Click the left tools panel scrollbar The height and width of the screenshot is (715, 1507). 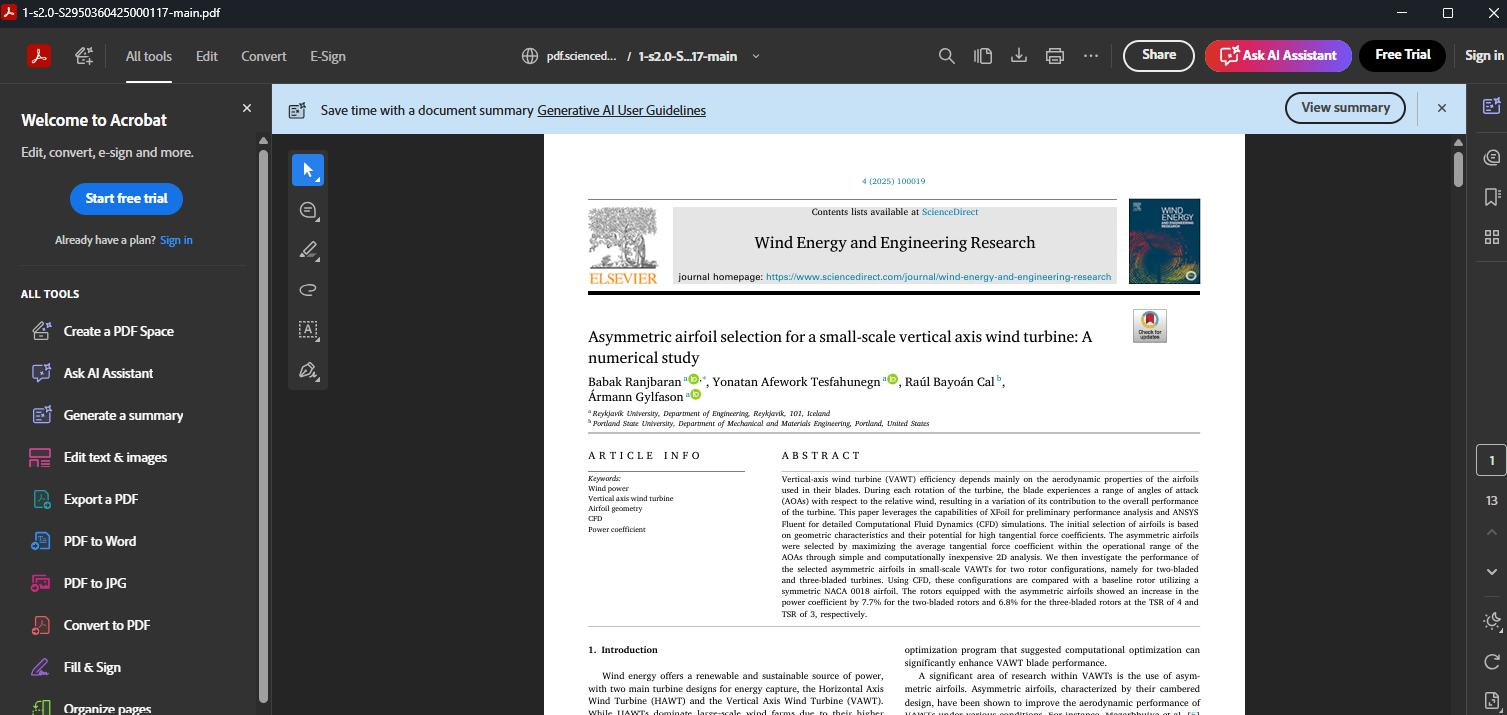[263, 425]
